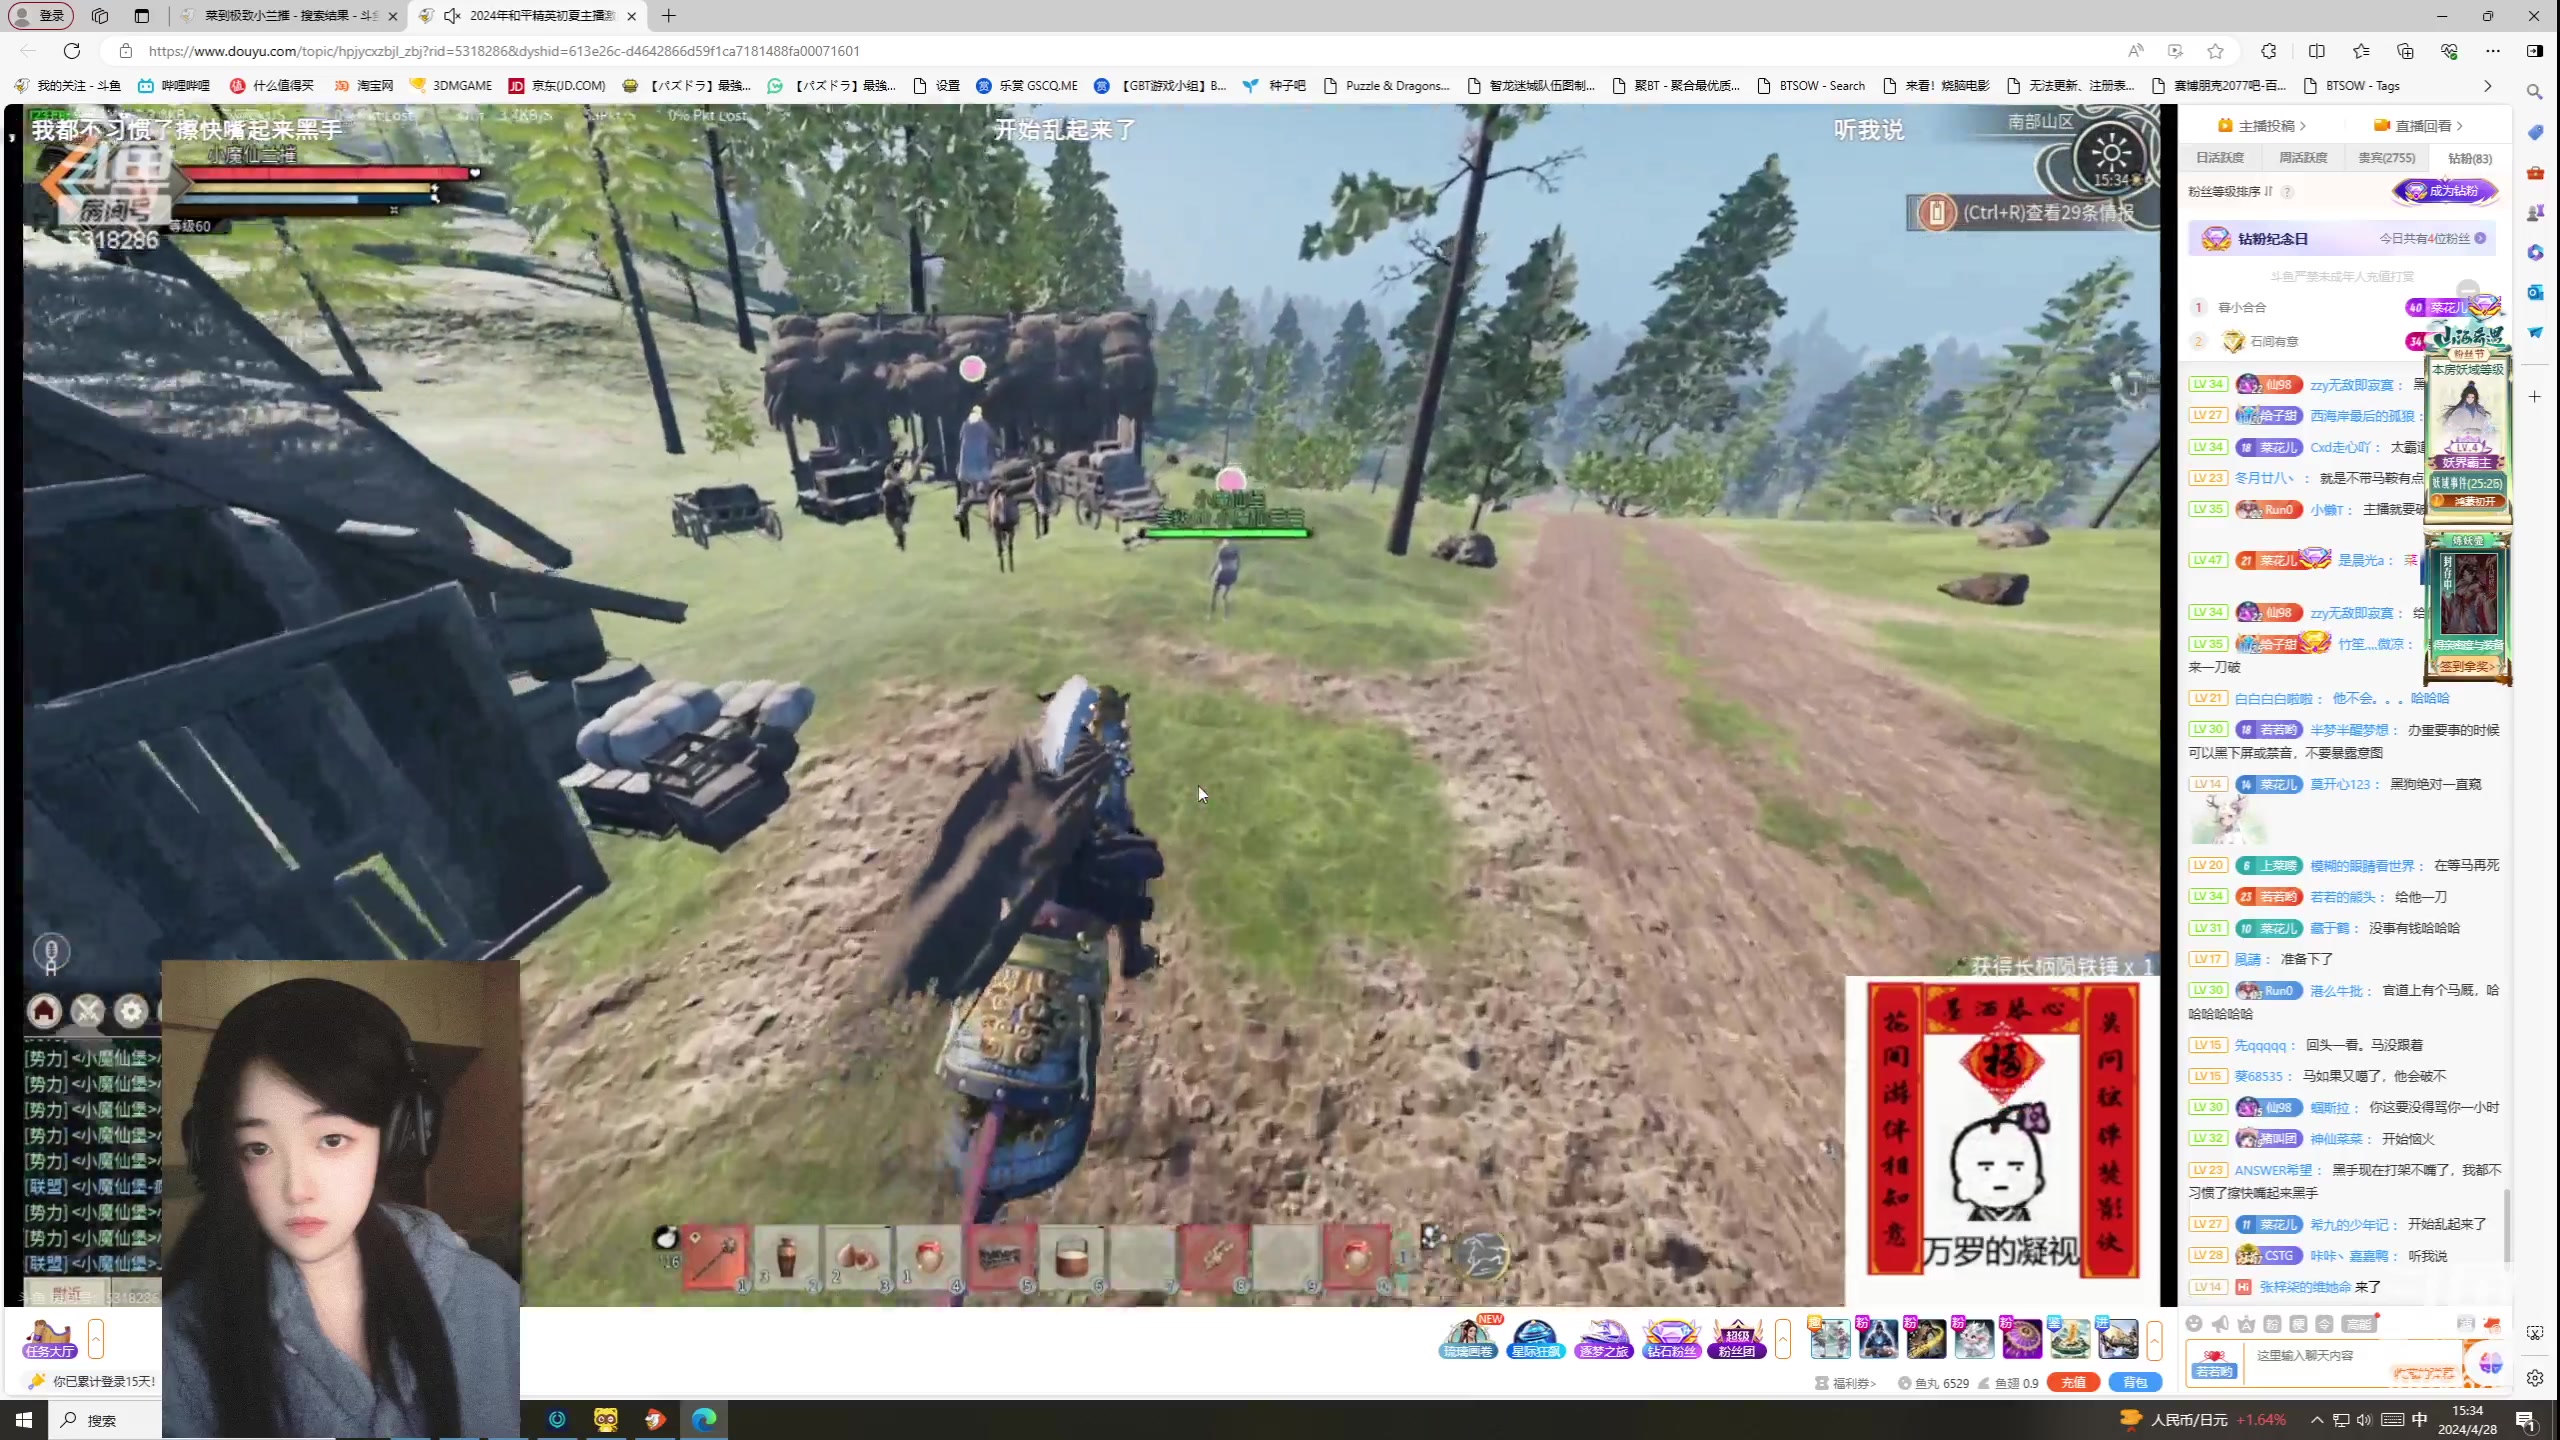2560x1440 pixels.
Task: Unmute the audio on the stream tab
Action: pyautogui.click(x=452, y=16)
